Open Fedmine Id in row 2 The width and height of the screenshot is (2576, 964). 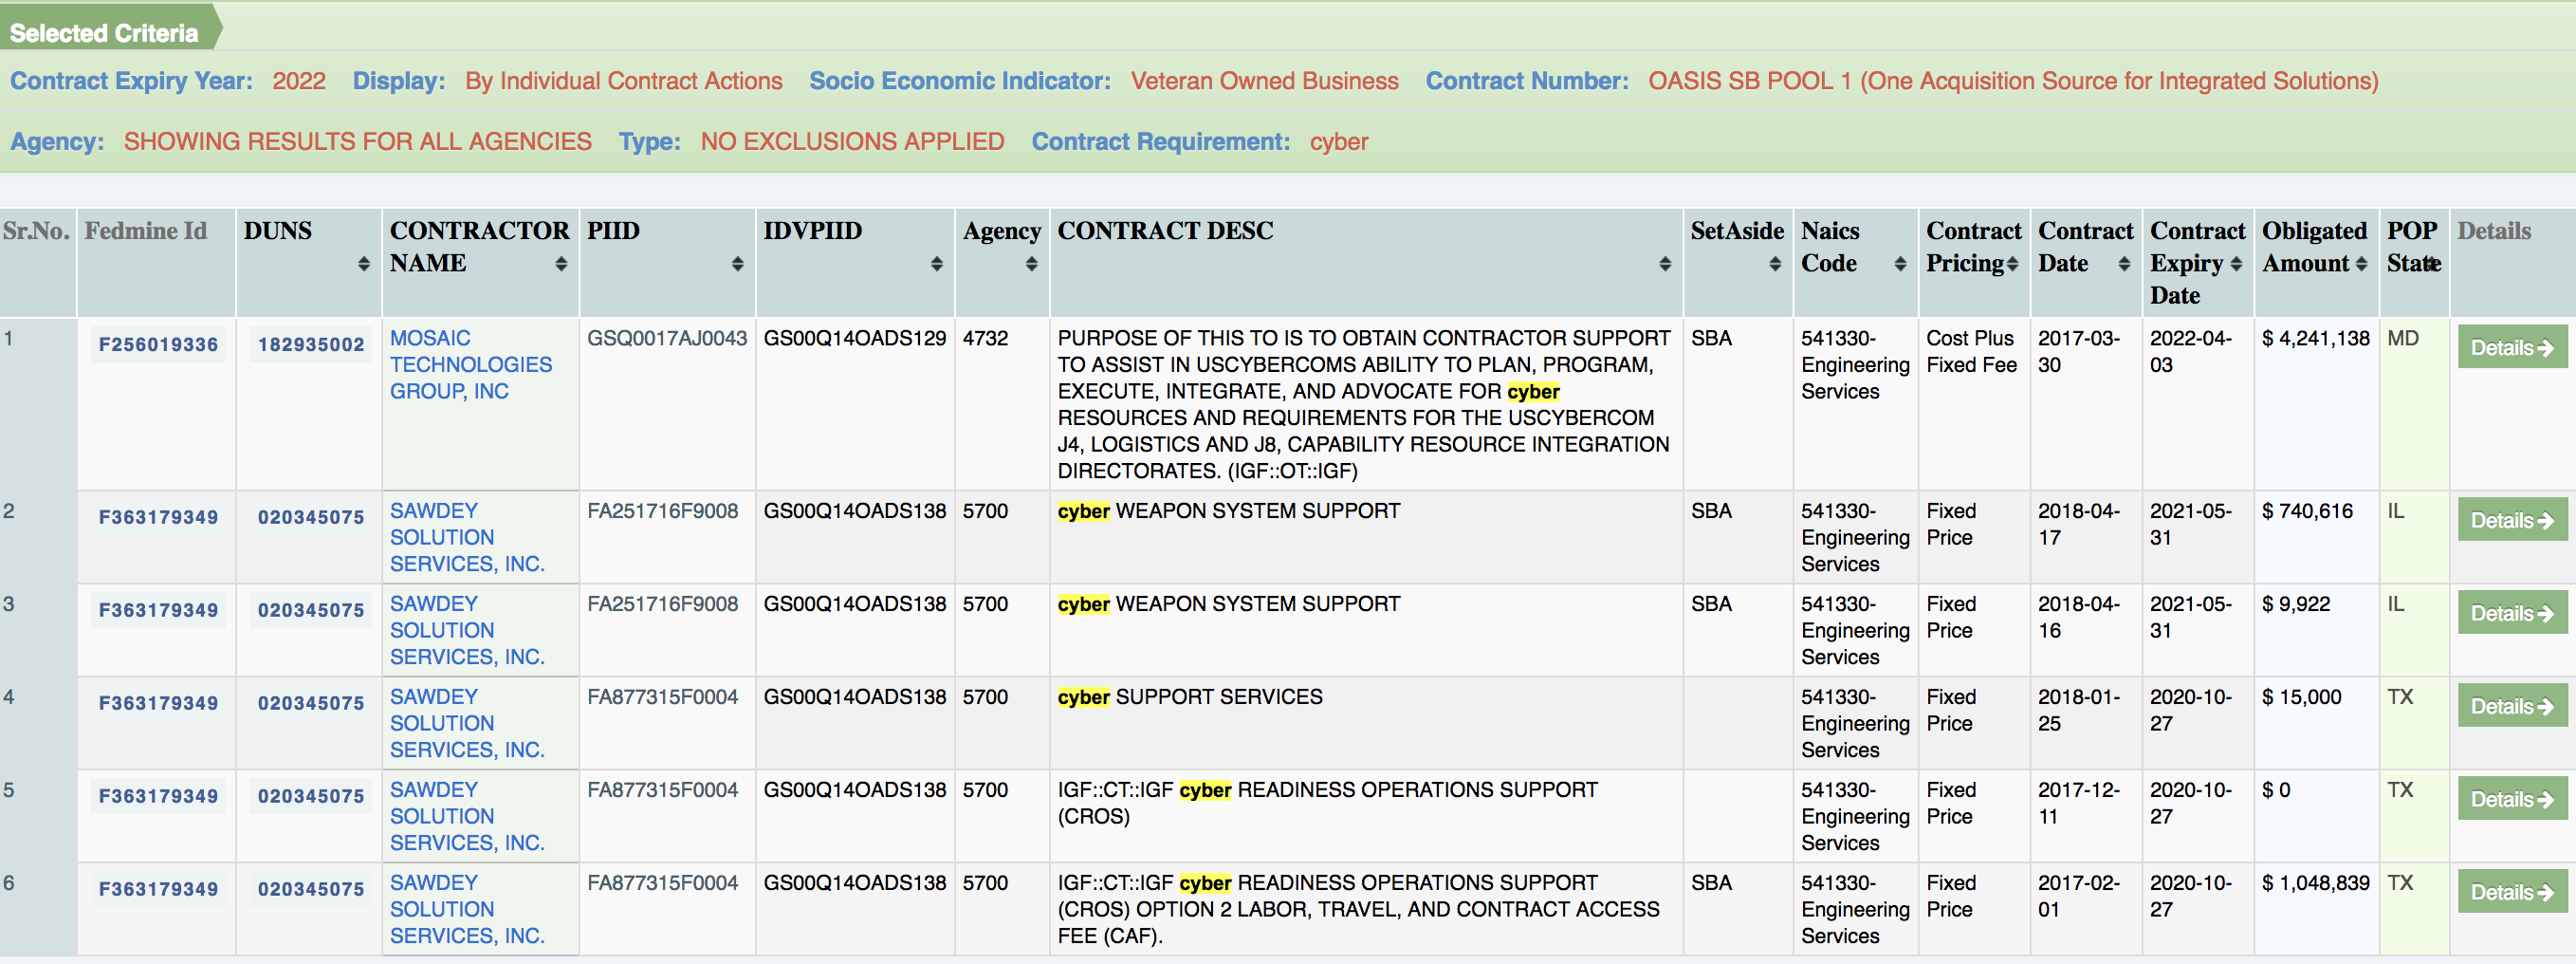[158, 517]
